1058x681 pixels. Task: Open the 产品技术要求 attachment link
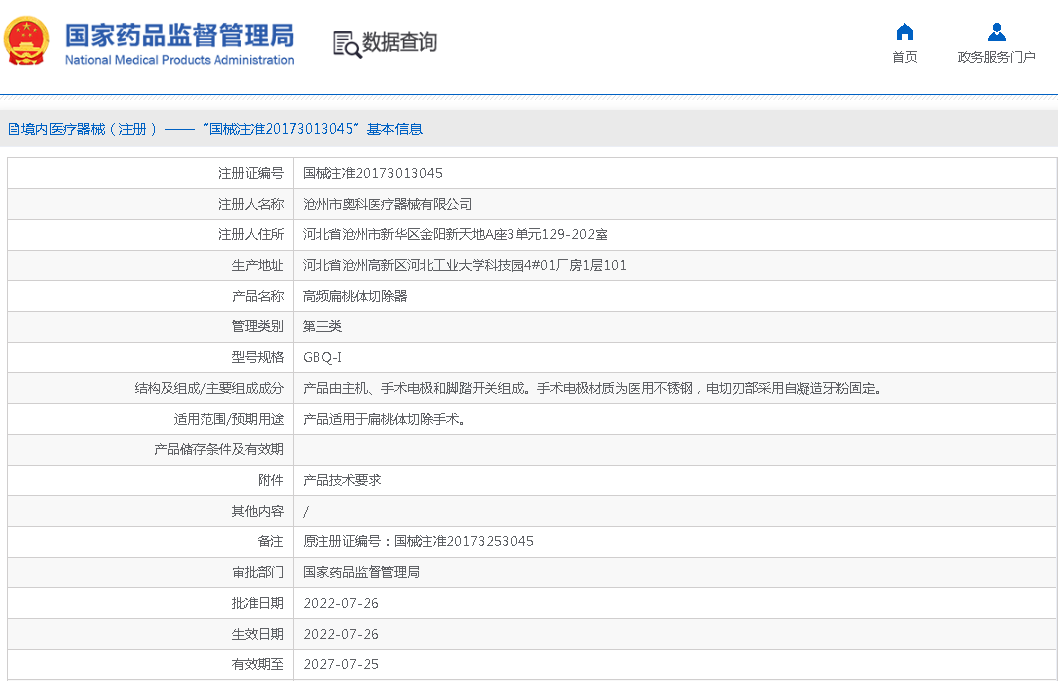[342, 480]
